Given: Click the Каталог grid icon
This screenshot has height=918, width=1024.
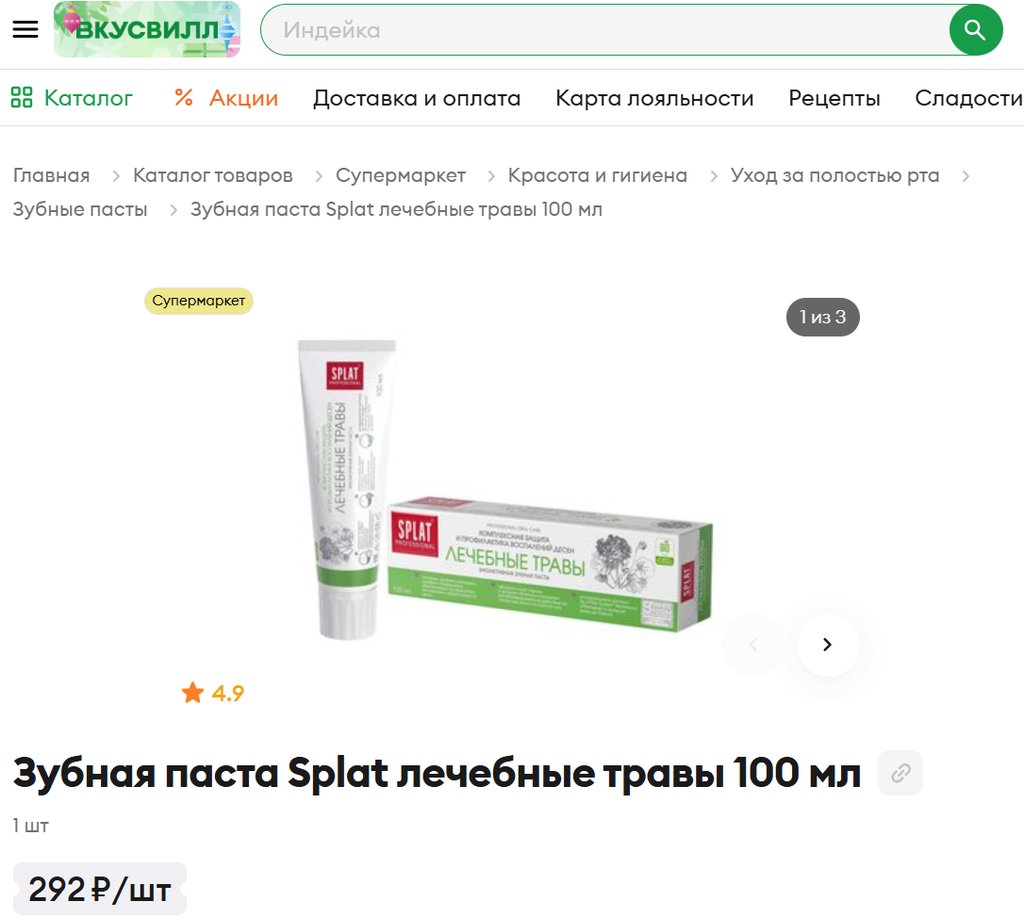Looking at the screenshot, I should tap(22, 98).
